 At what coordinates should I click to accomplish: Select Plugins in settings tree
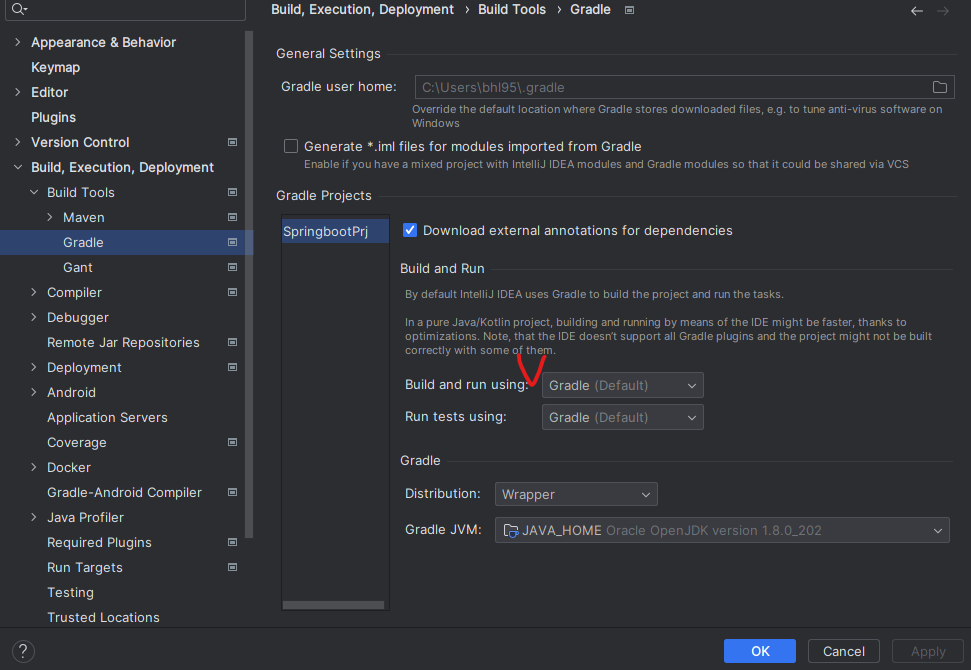(53, 117)
